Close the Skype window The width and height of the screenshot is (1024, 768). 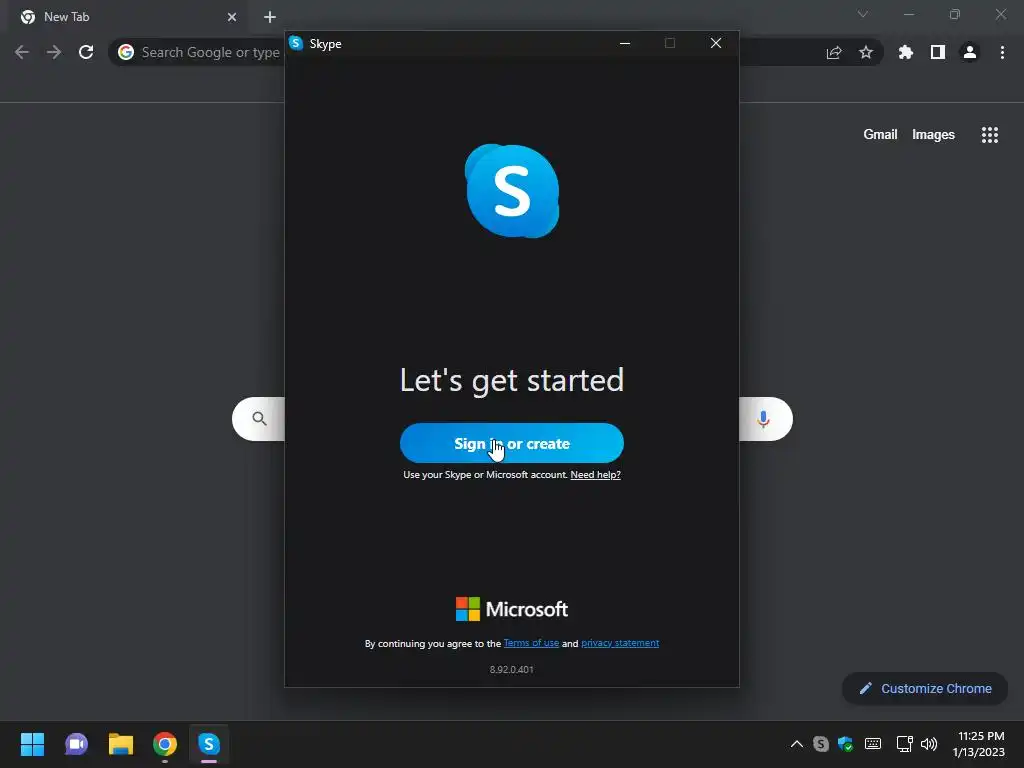[x=716, y=43]
